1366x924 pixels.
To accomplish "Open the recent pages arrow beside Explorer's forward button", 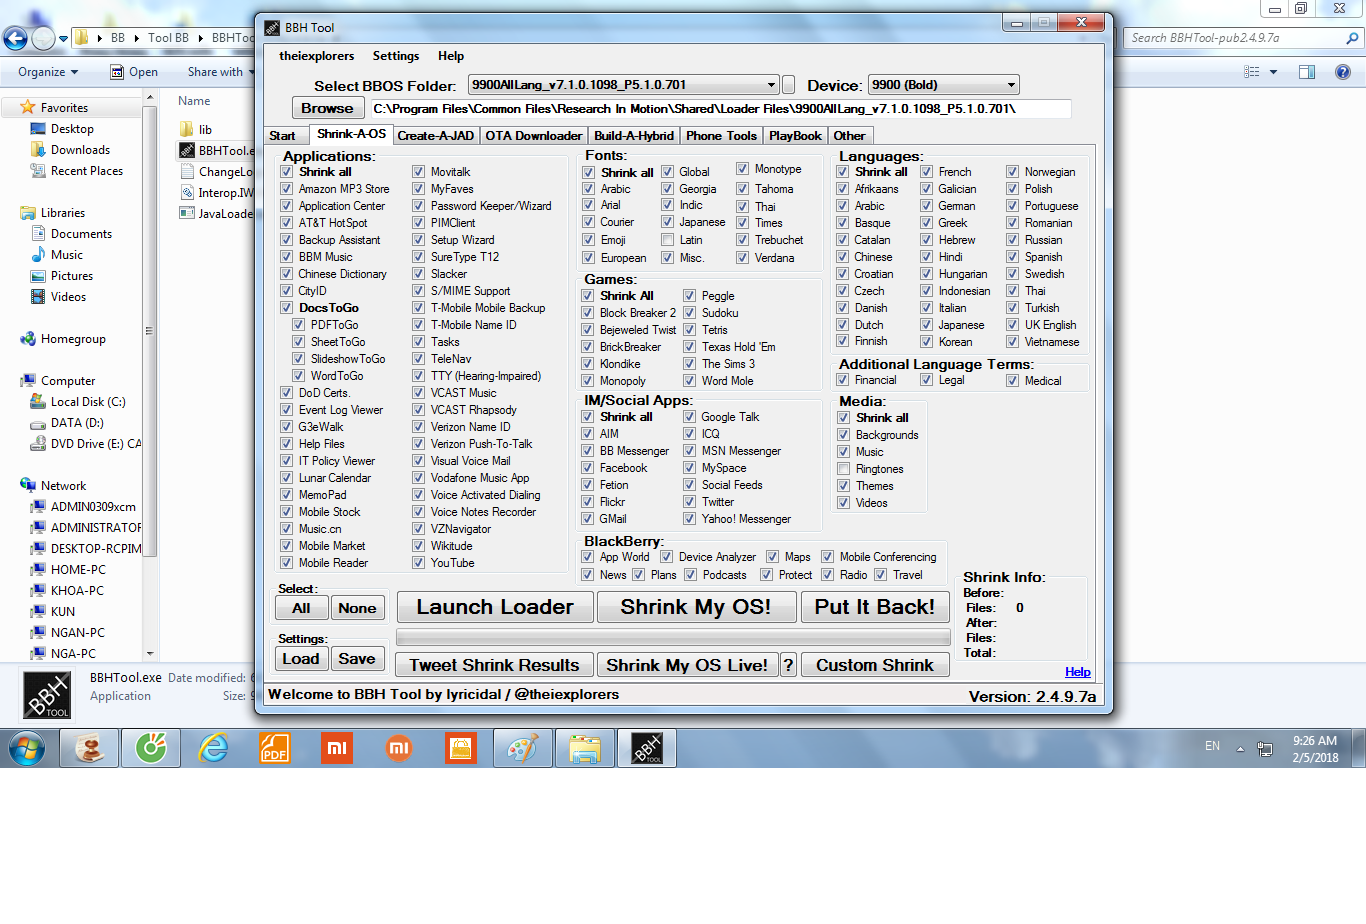I will [63, 39].
